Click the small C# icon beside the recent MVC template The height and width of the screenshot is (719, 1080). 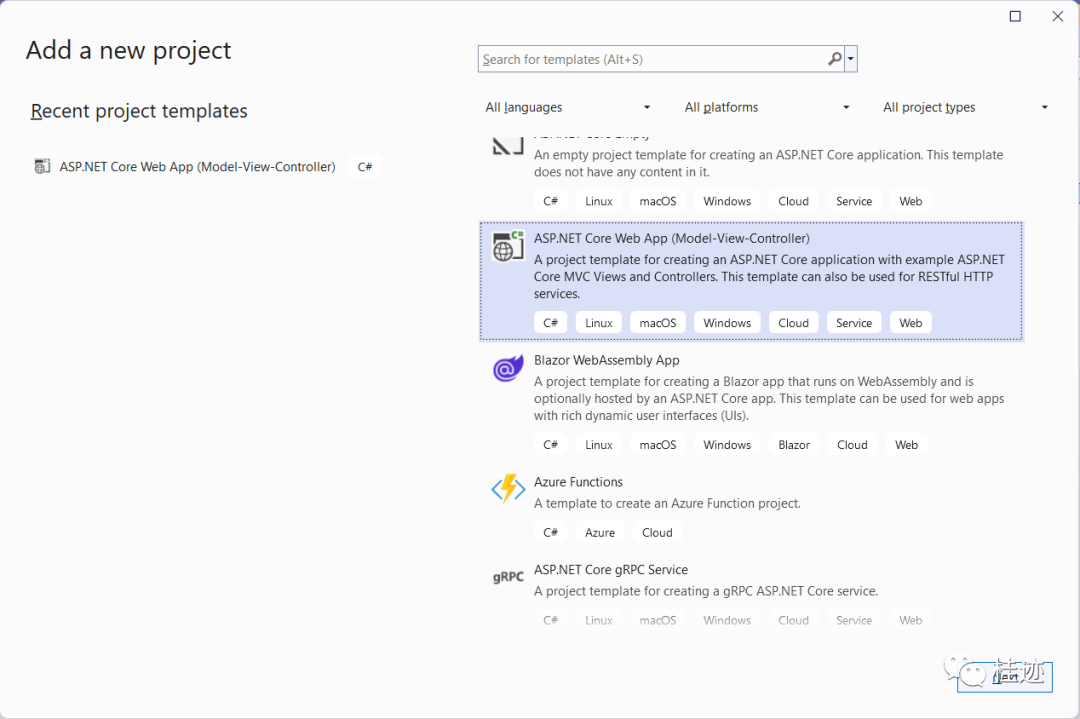pos(365,166)
